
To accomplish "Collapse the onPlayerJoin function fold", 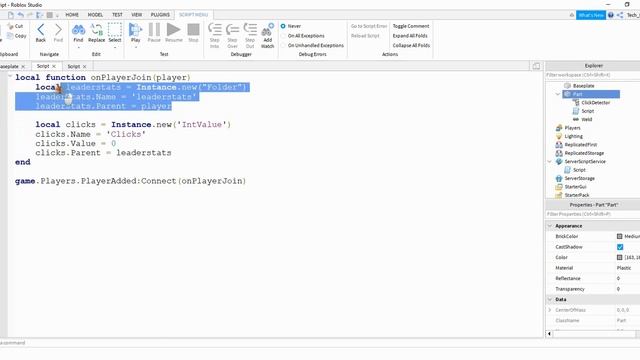I will pyautogui.click(x=10, y=76).
